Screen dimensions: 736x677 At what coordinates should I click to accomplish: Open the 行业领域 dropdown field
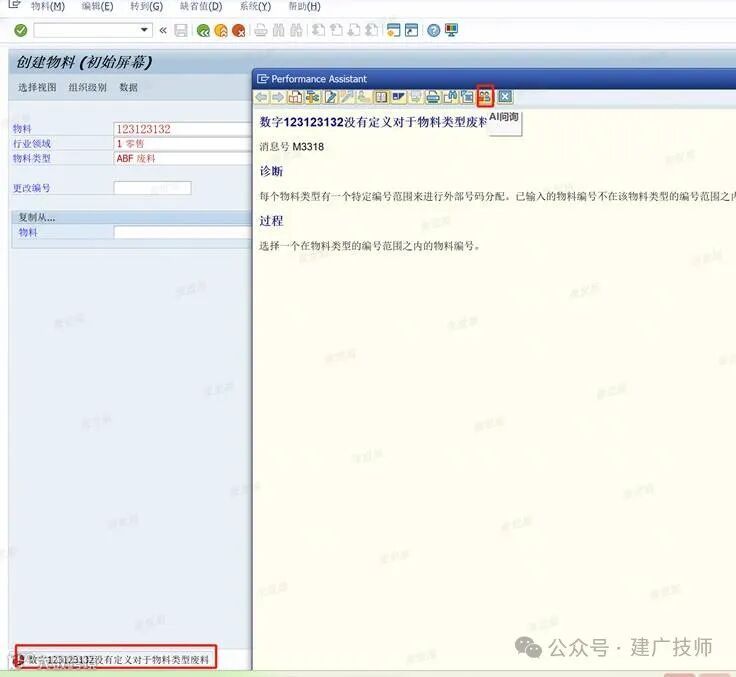183,144
